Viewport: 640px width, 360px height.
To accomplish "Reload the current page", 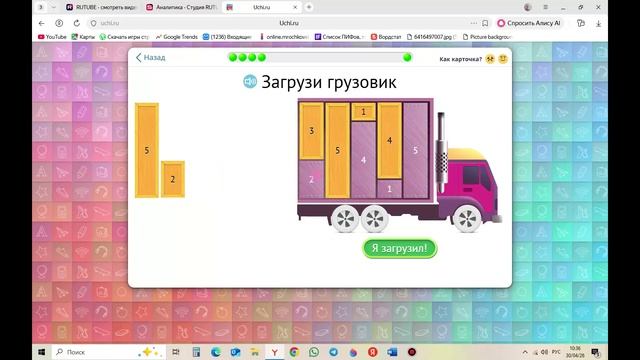I will click(77, 23).
